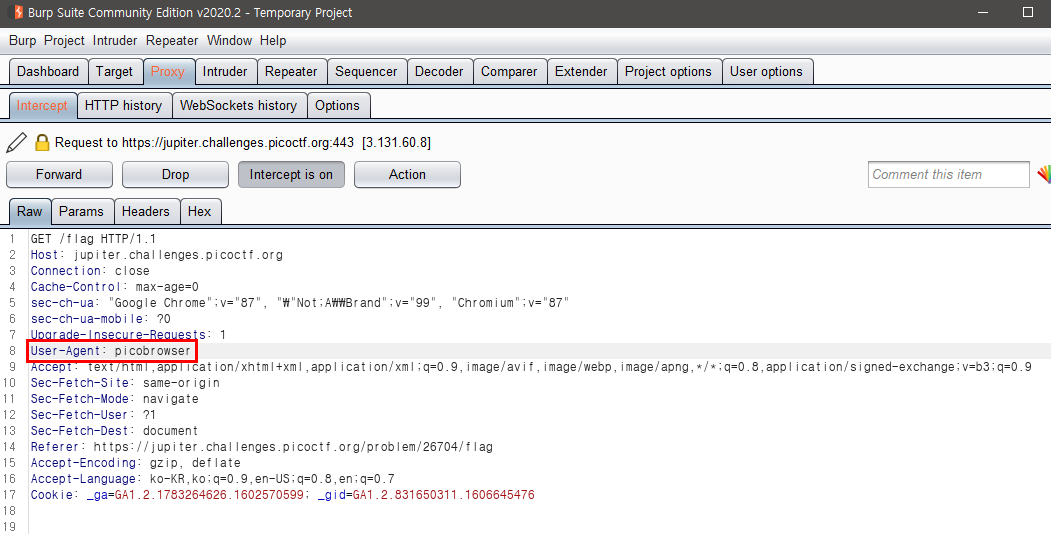Click the Sec-Fetch-Dest: document line
The width and height of the screenshot is (1051, 534).
pyautogui.click(x=115, y=431)
